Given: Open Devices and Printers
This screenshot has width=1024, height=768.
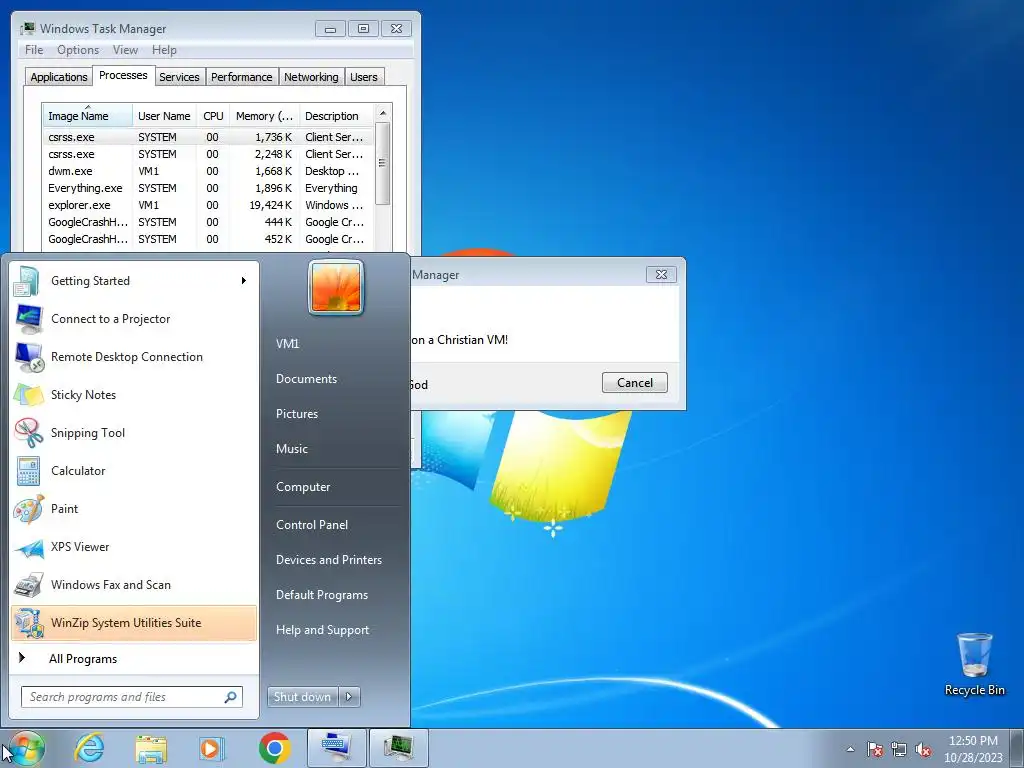Looking at the screenshot, I should 329,560.
